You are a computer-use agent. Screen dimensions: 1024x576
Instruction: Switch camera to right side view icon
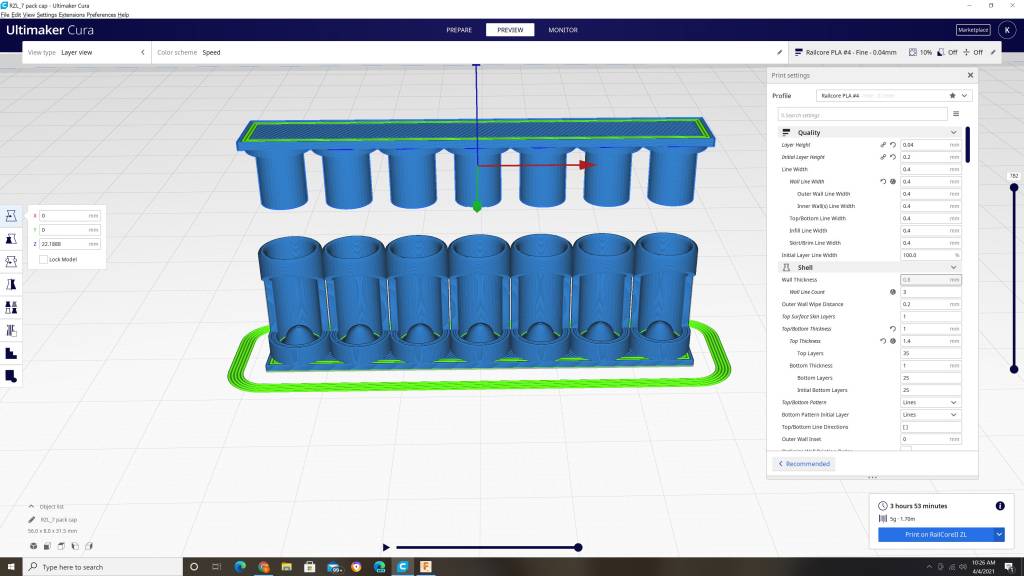89,546
